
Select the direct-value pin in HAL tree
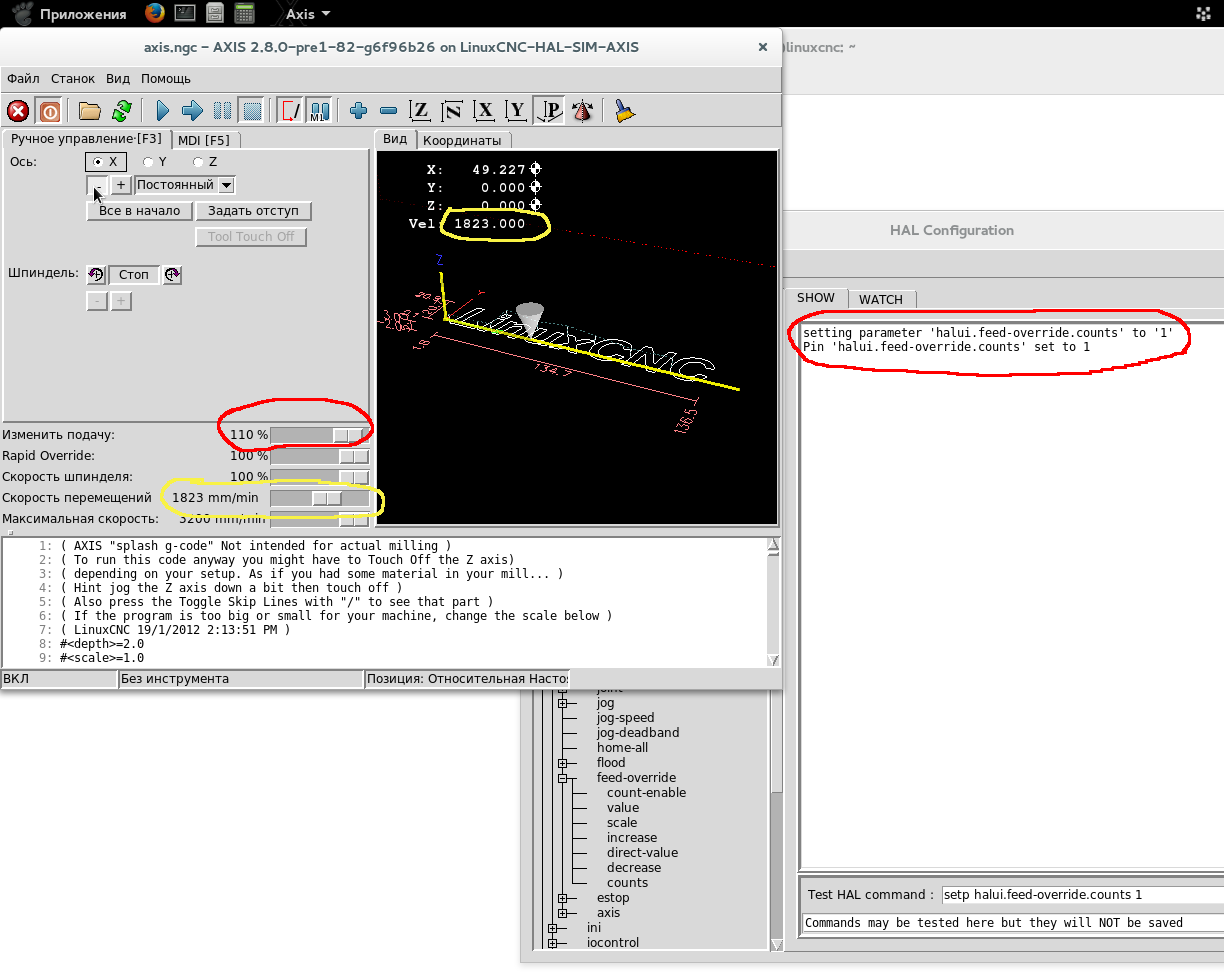642,853
